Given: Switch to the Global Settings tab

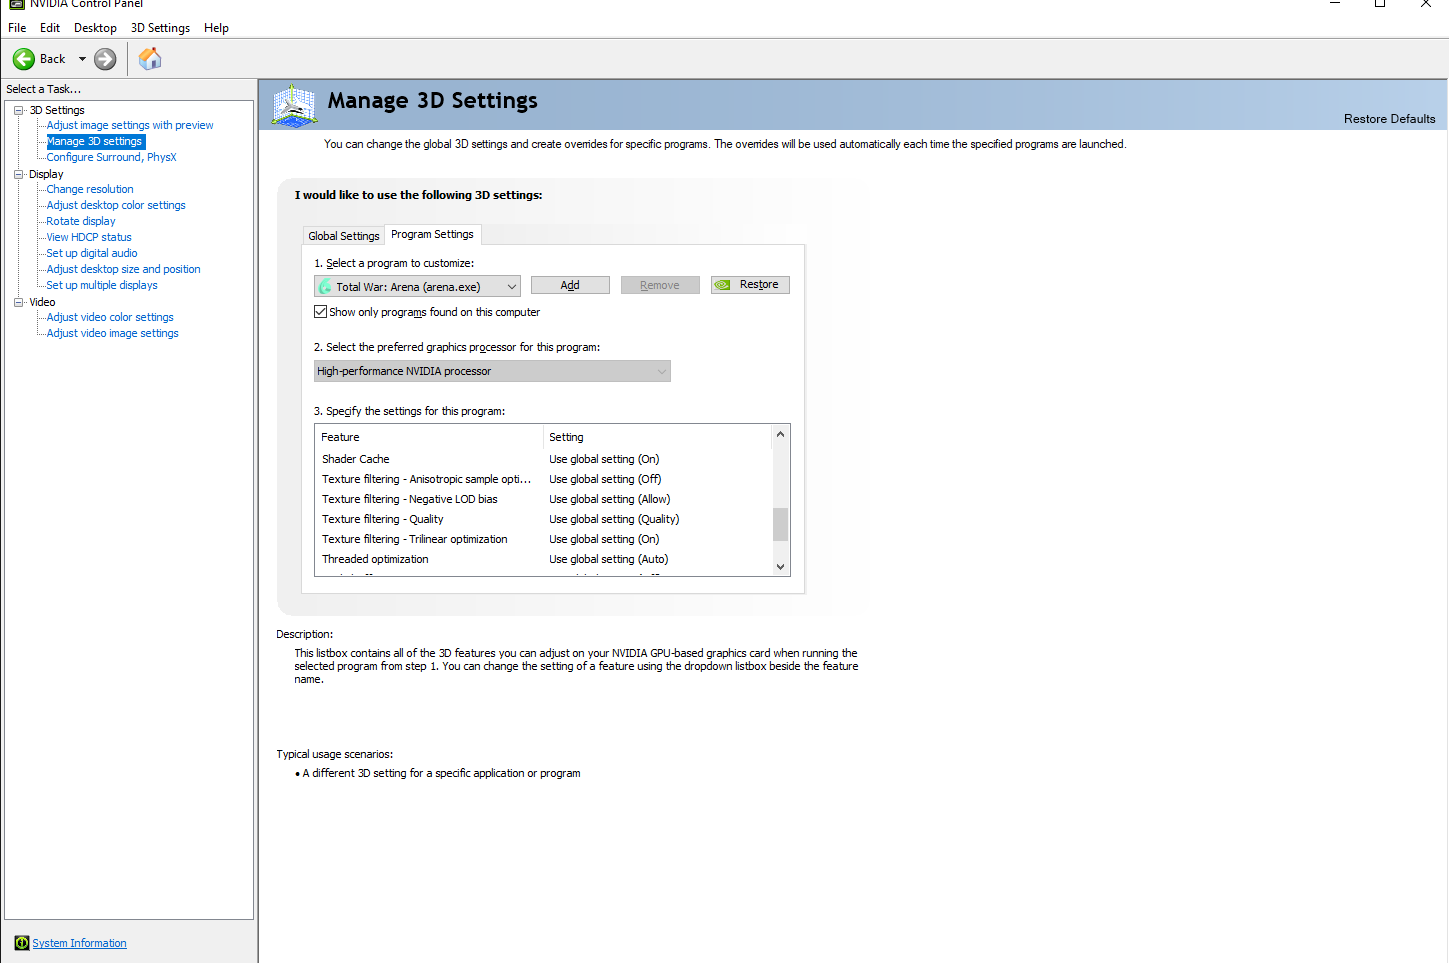Looking at the screenshot, I should (x=344, y=236).
